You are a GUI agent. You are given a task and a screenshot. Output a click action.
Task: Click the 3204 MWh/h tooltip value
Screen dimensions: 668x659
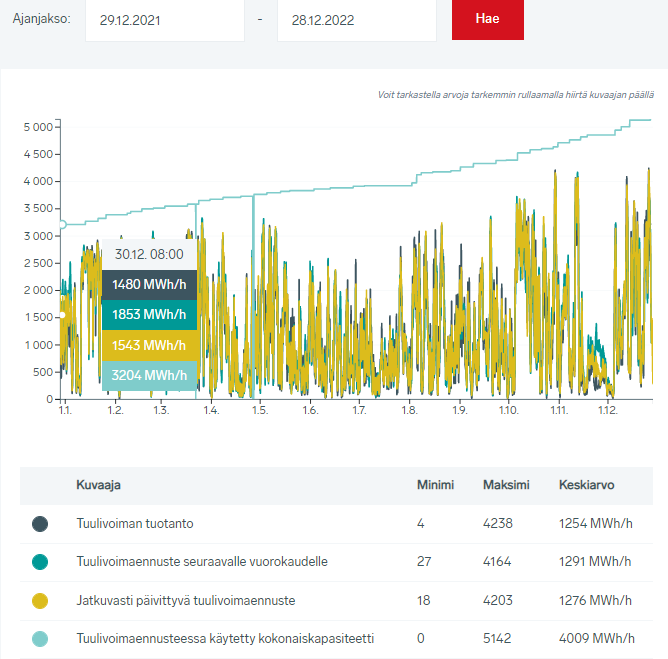coord(149,376)
